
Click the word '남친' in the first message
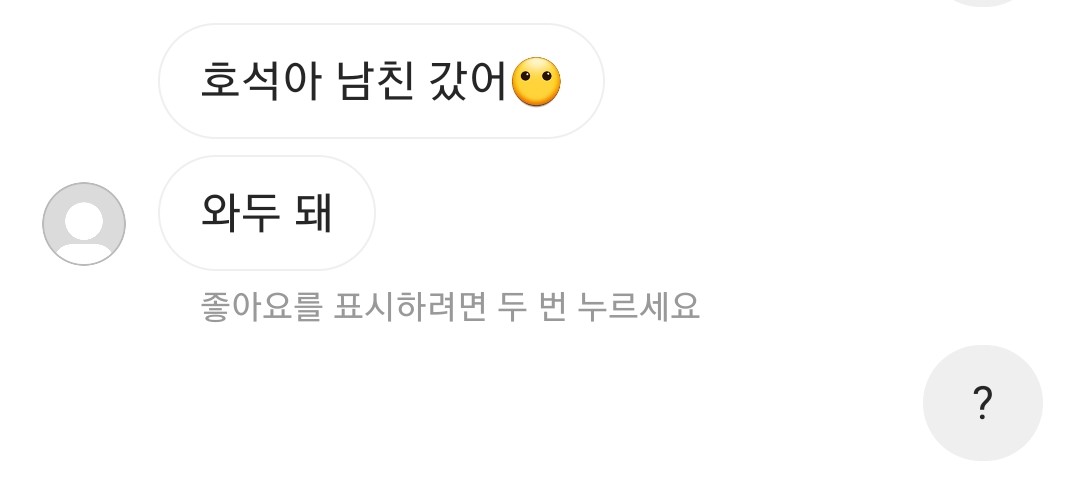click(375, 81)
